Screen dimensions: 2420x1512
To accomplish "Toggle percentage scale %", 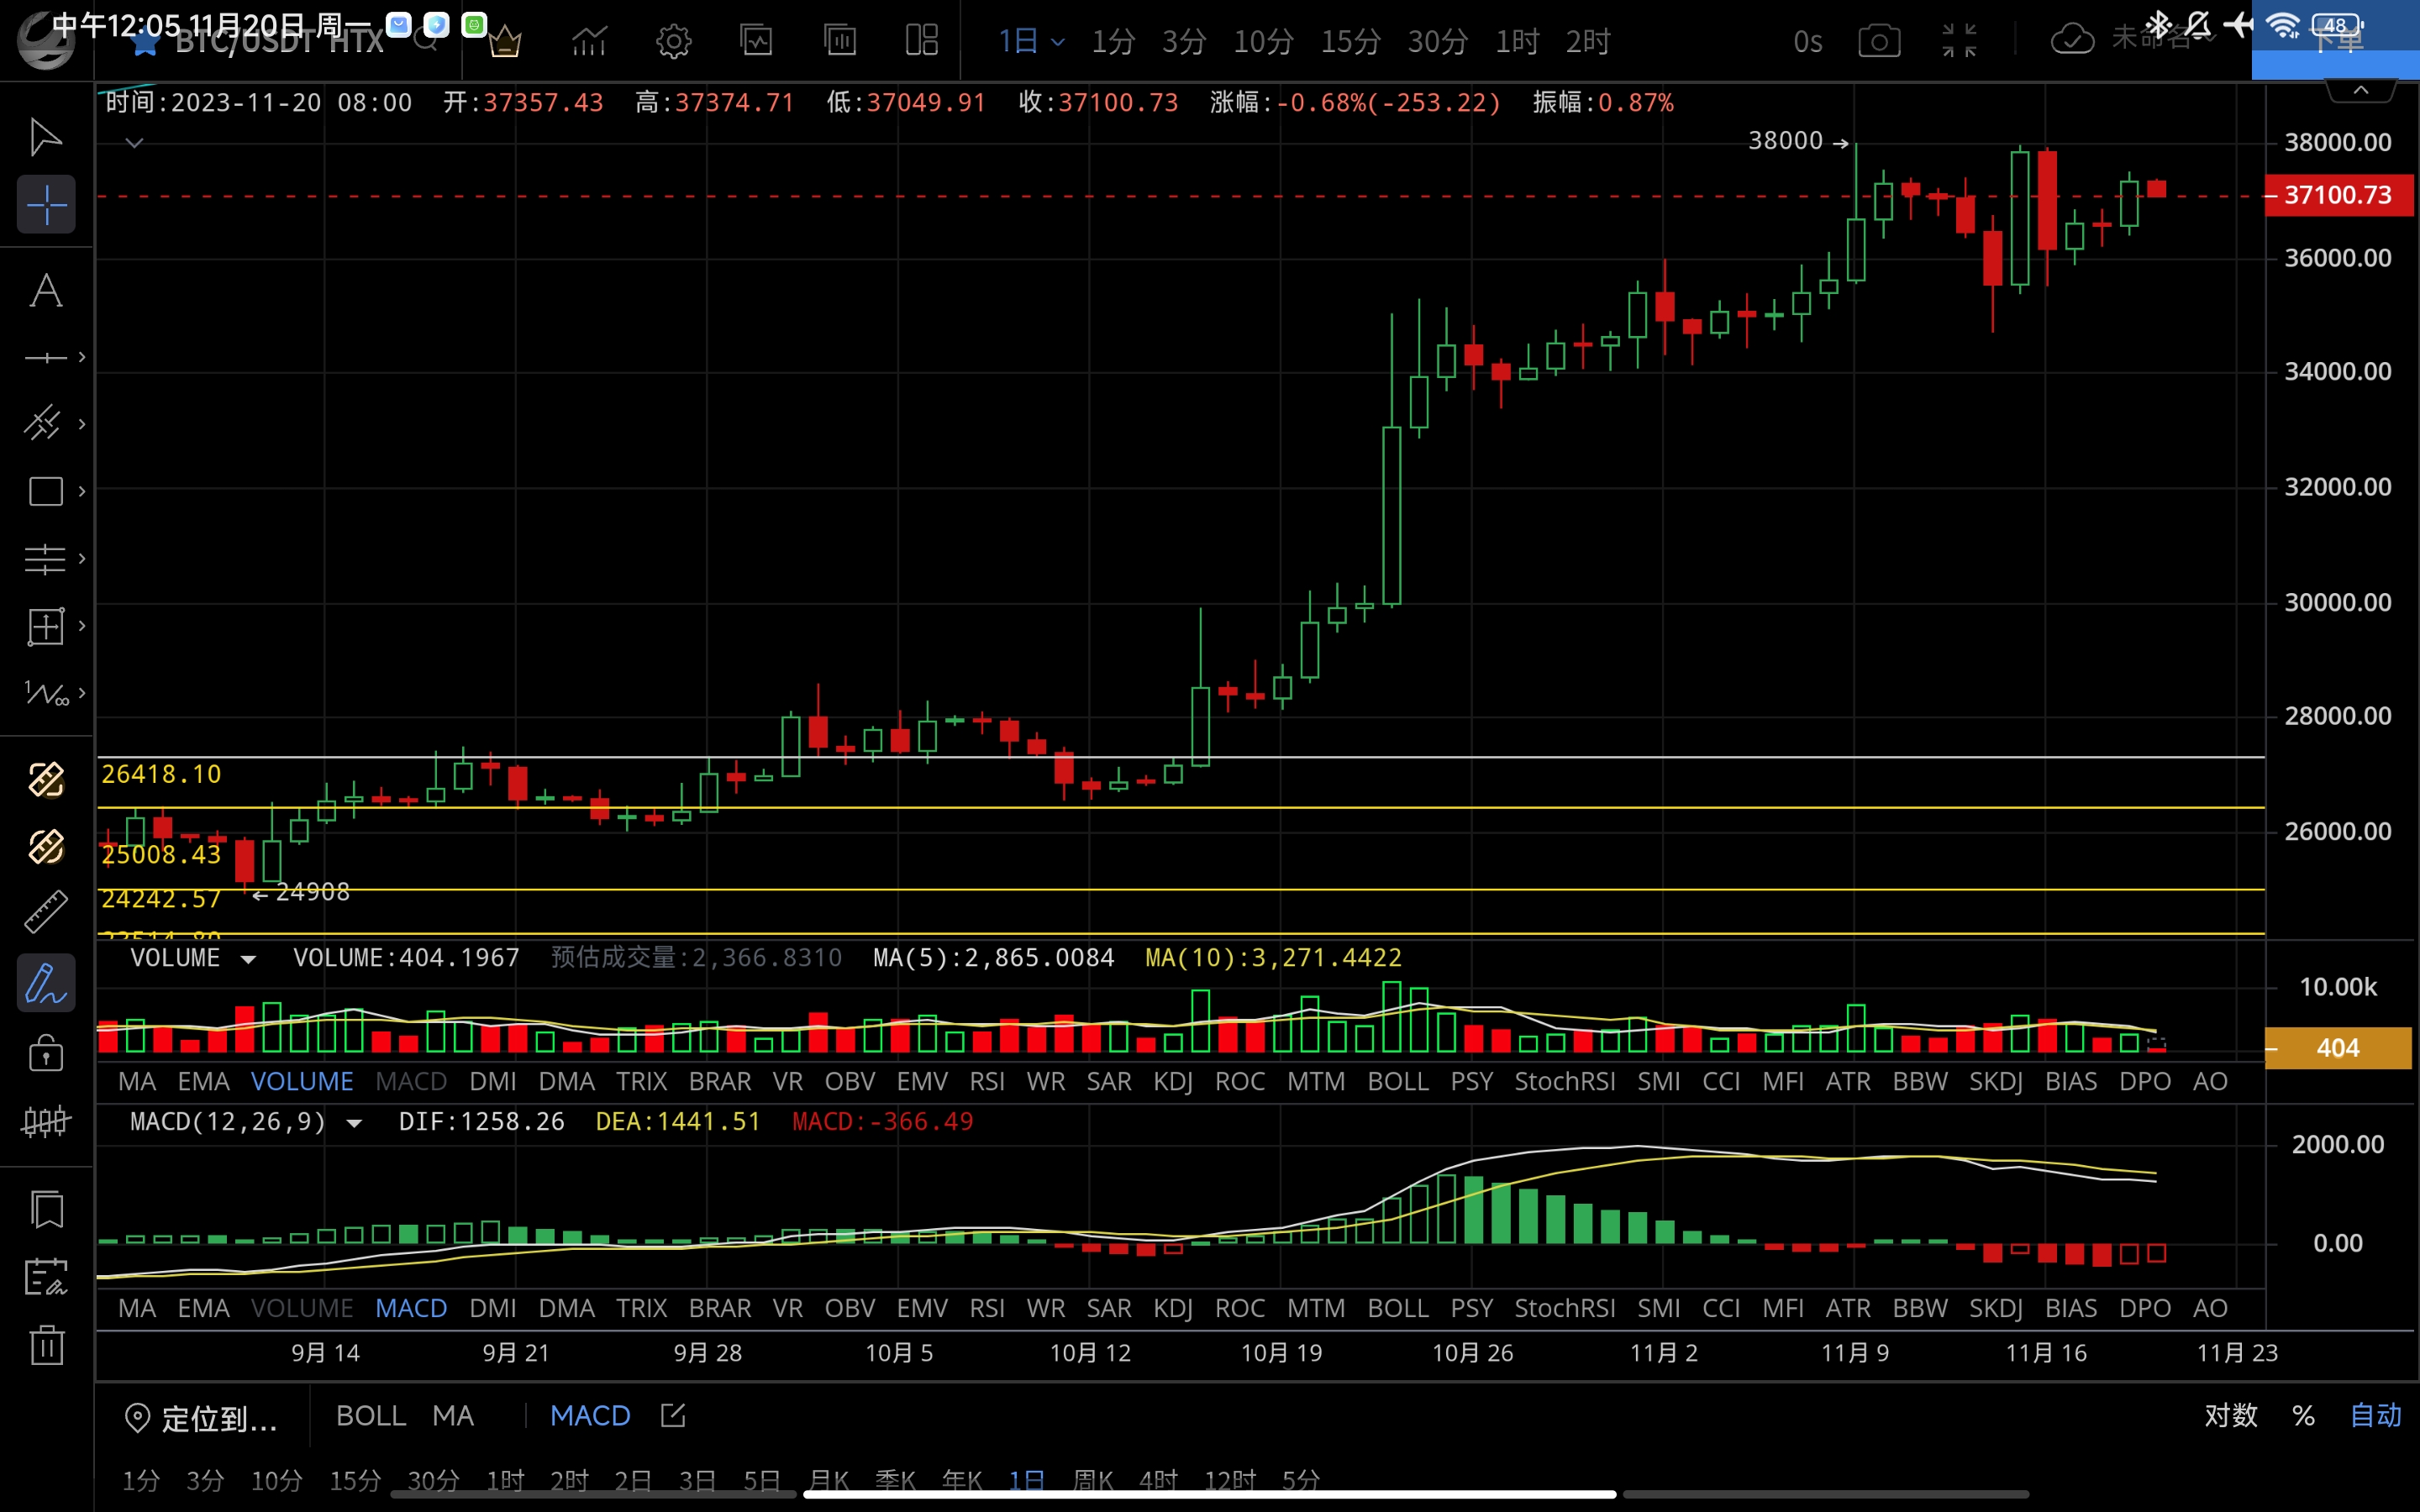I will pyautogui.click(x=2304, y=1415).
